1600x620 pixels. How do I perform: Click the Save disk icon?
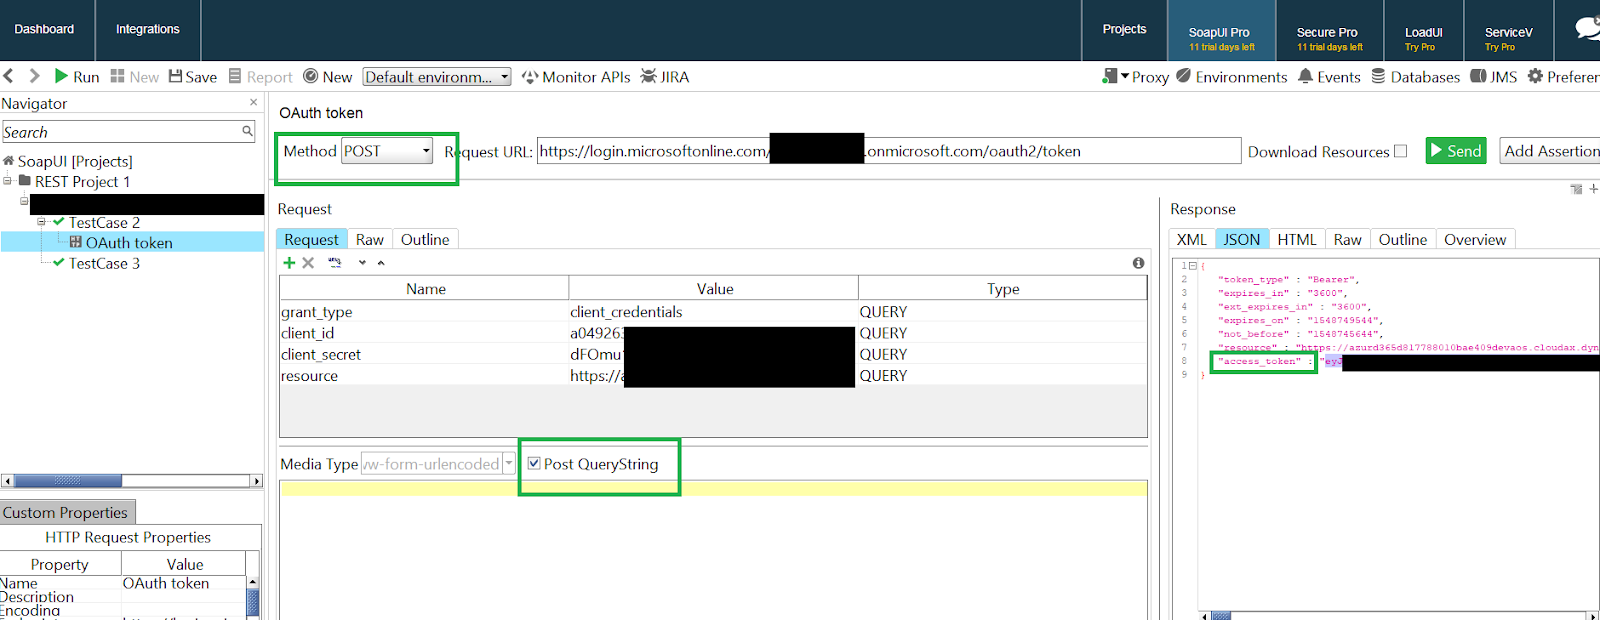[176, 76]
